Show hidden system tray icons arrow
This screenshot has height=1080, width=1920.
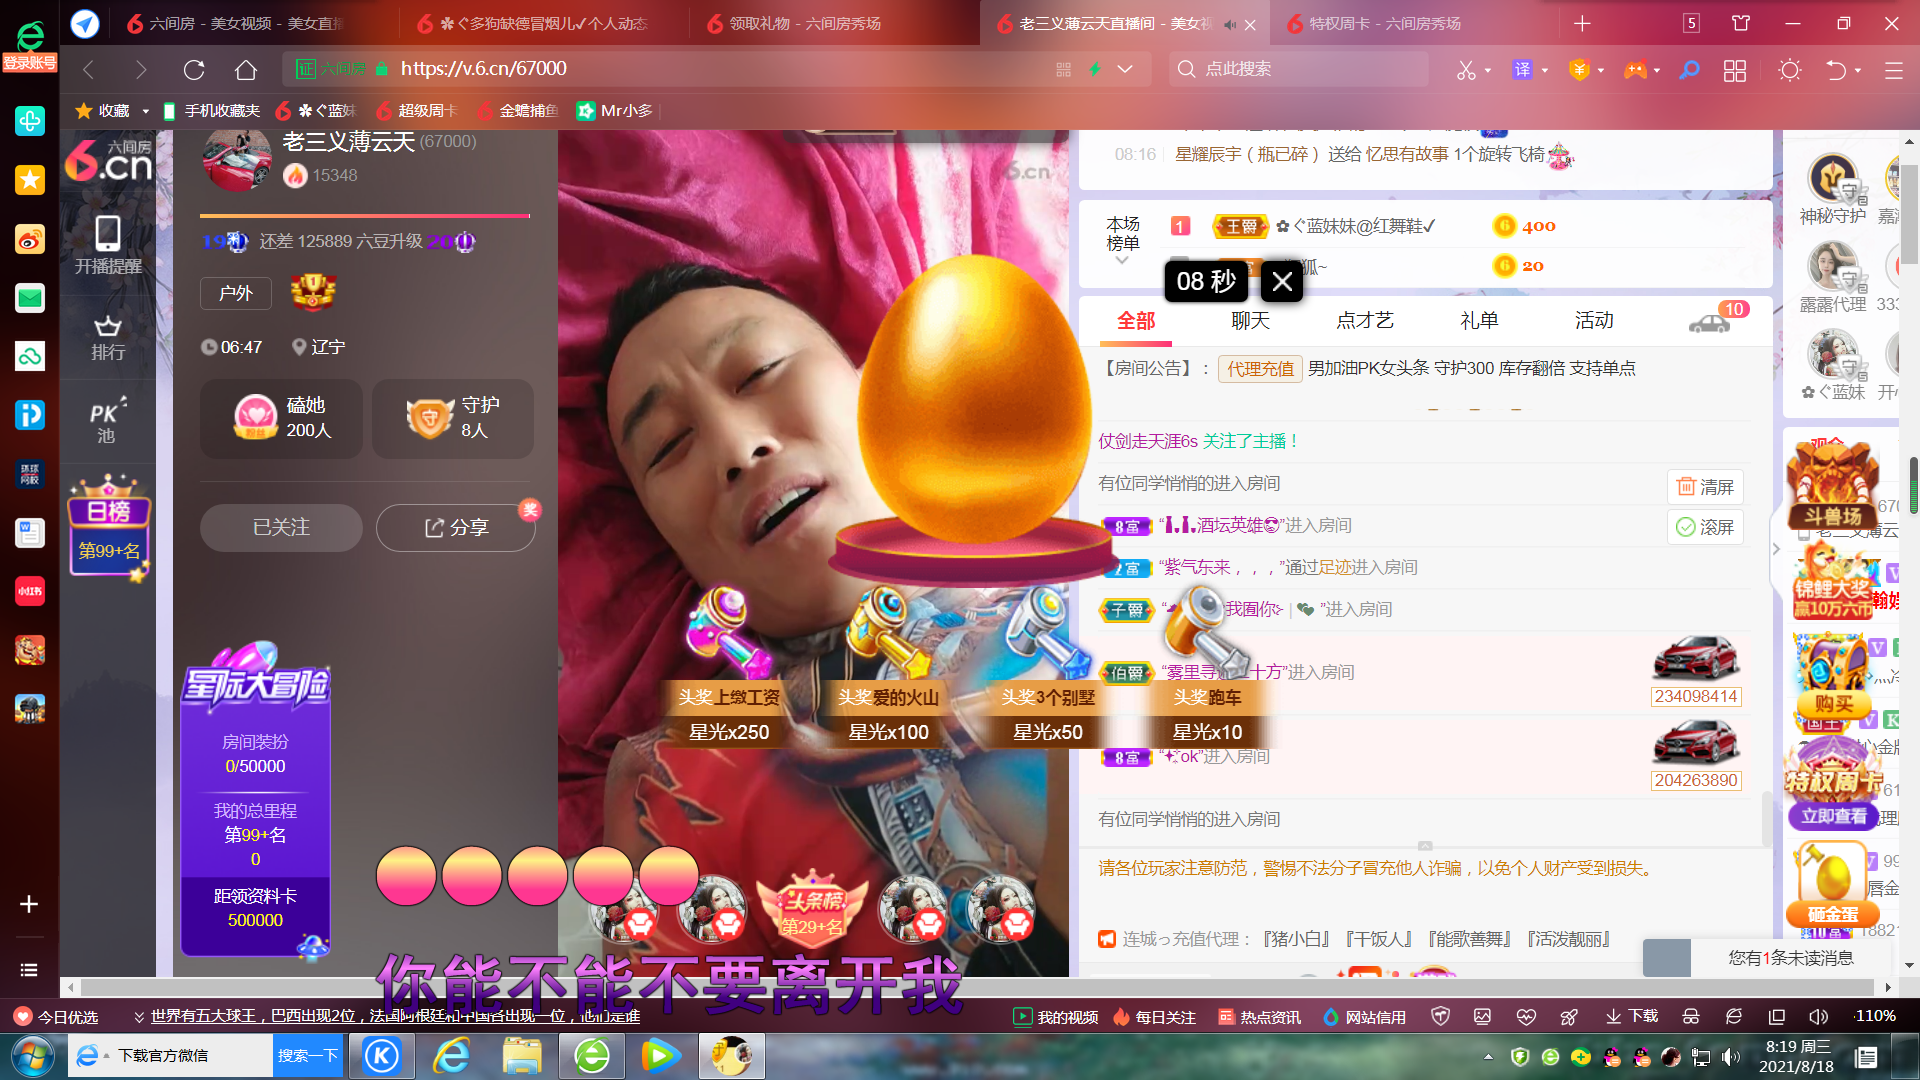tap(1488, 1056)
